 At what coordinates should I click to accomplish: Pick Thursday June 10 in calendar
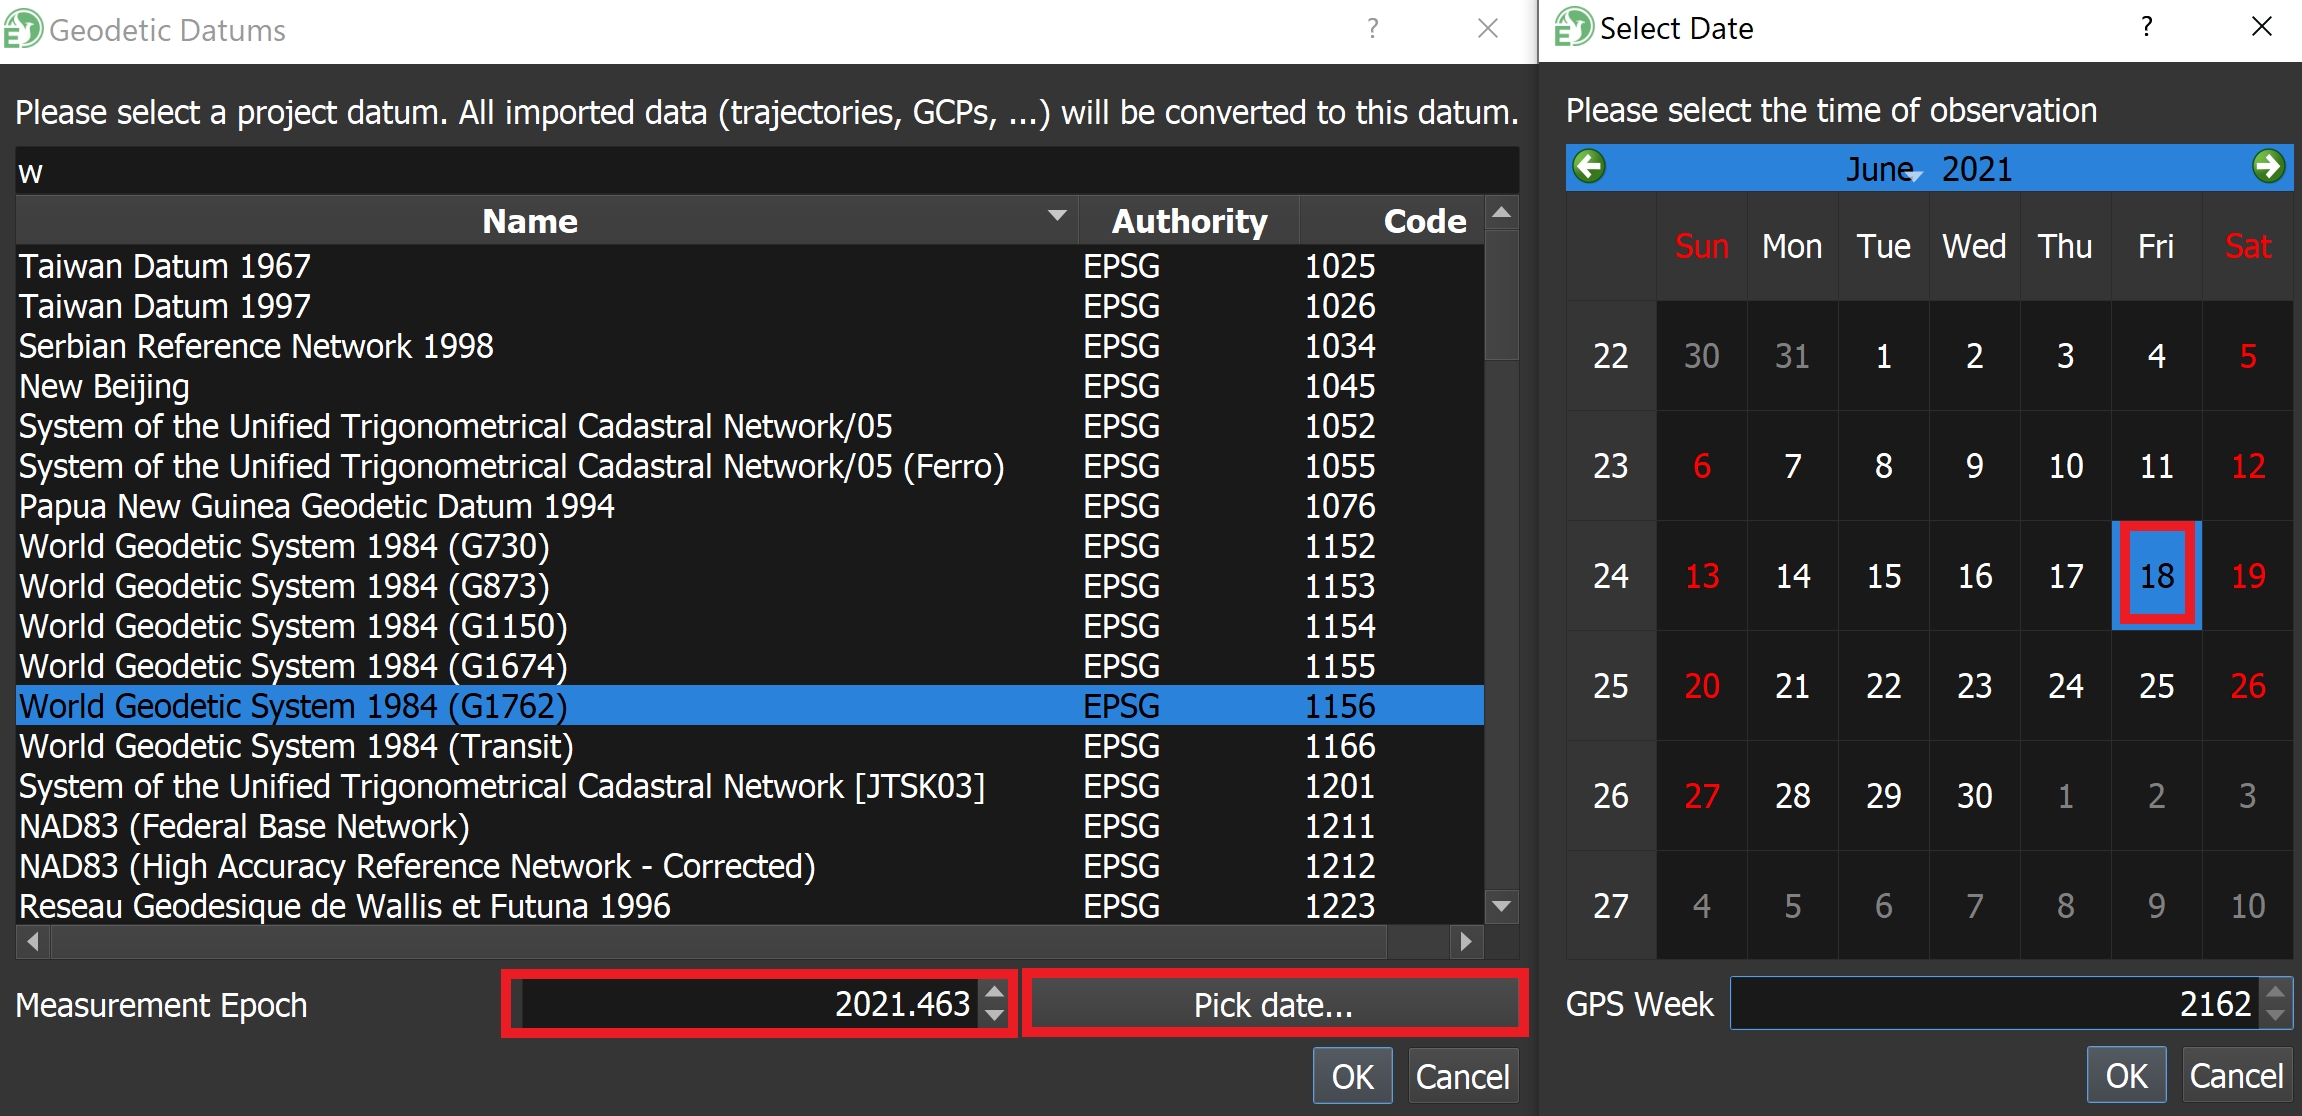coord(2066,466)
